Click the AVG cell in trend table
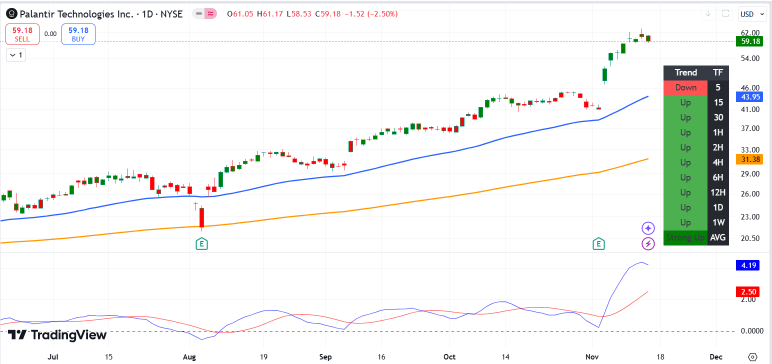This screenshot has width=772, height=364. 718,238
